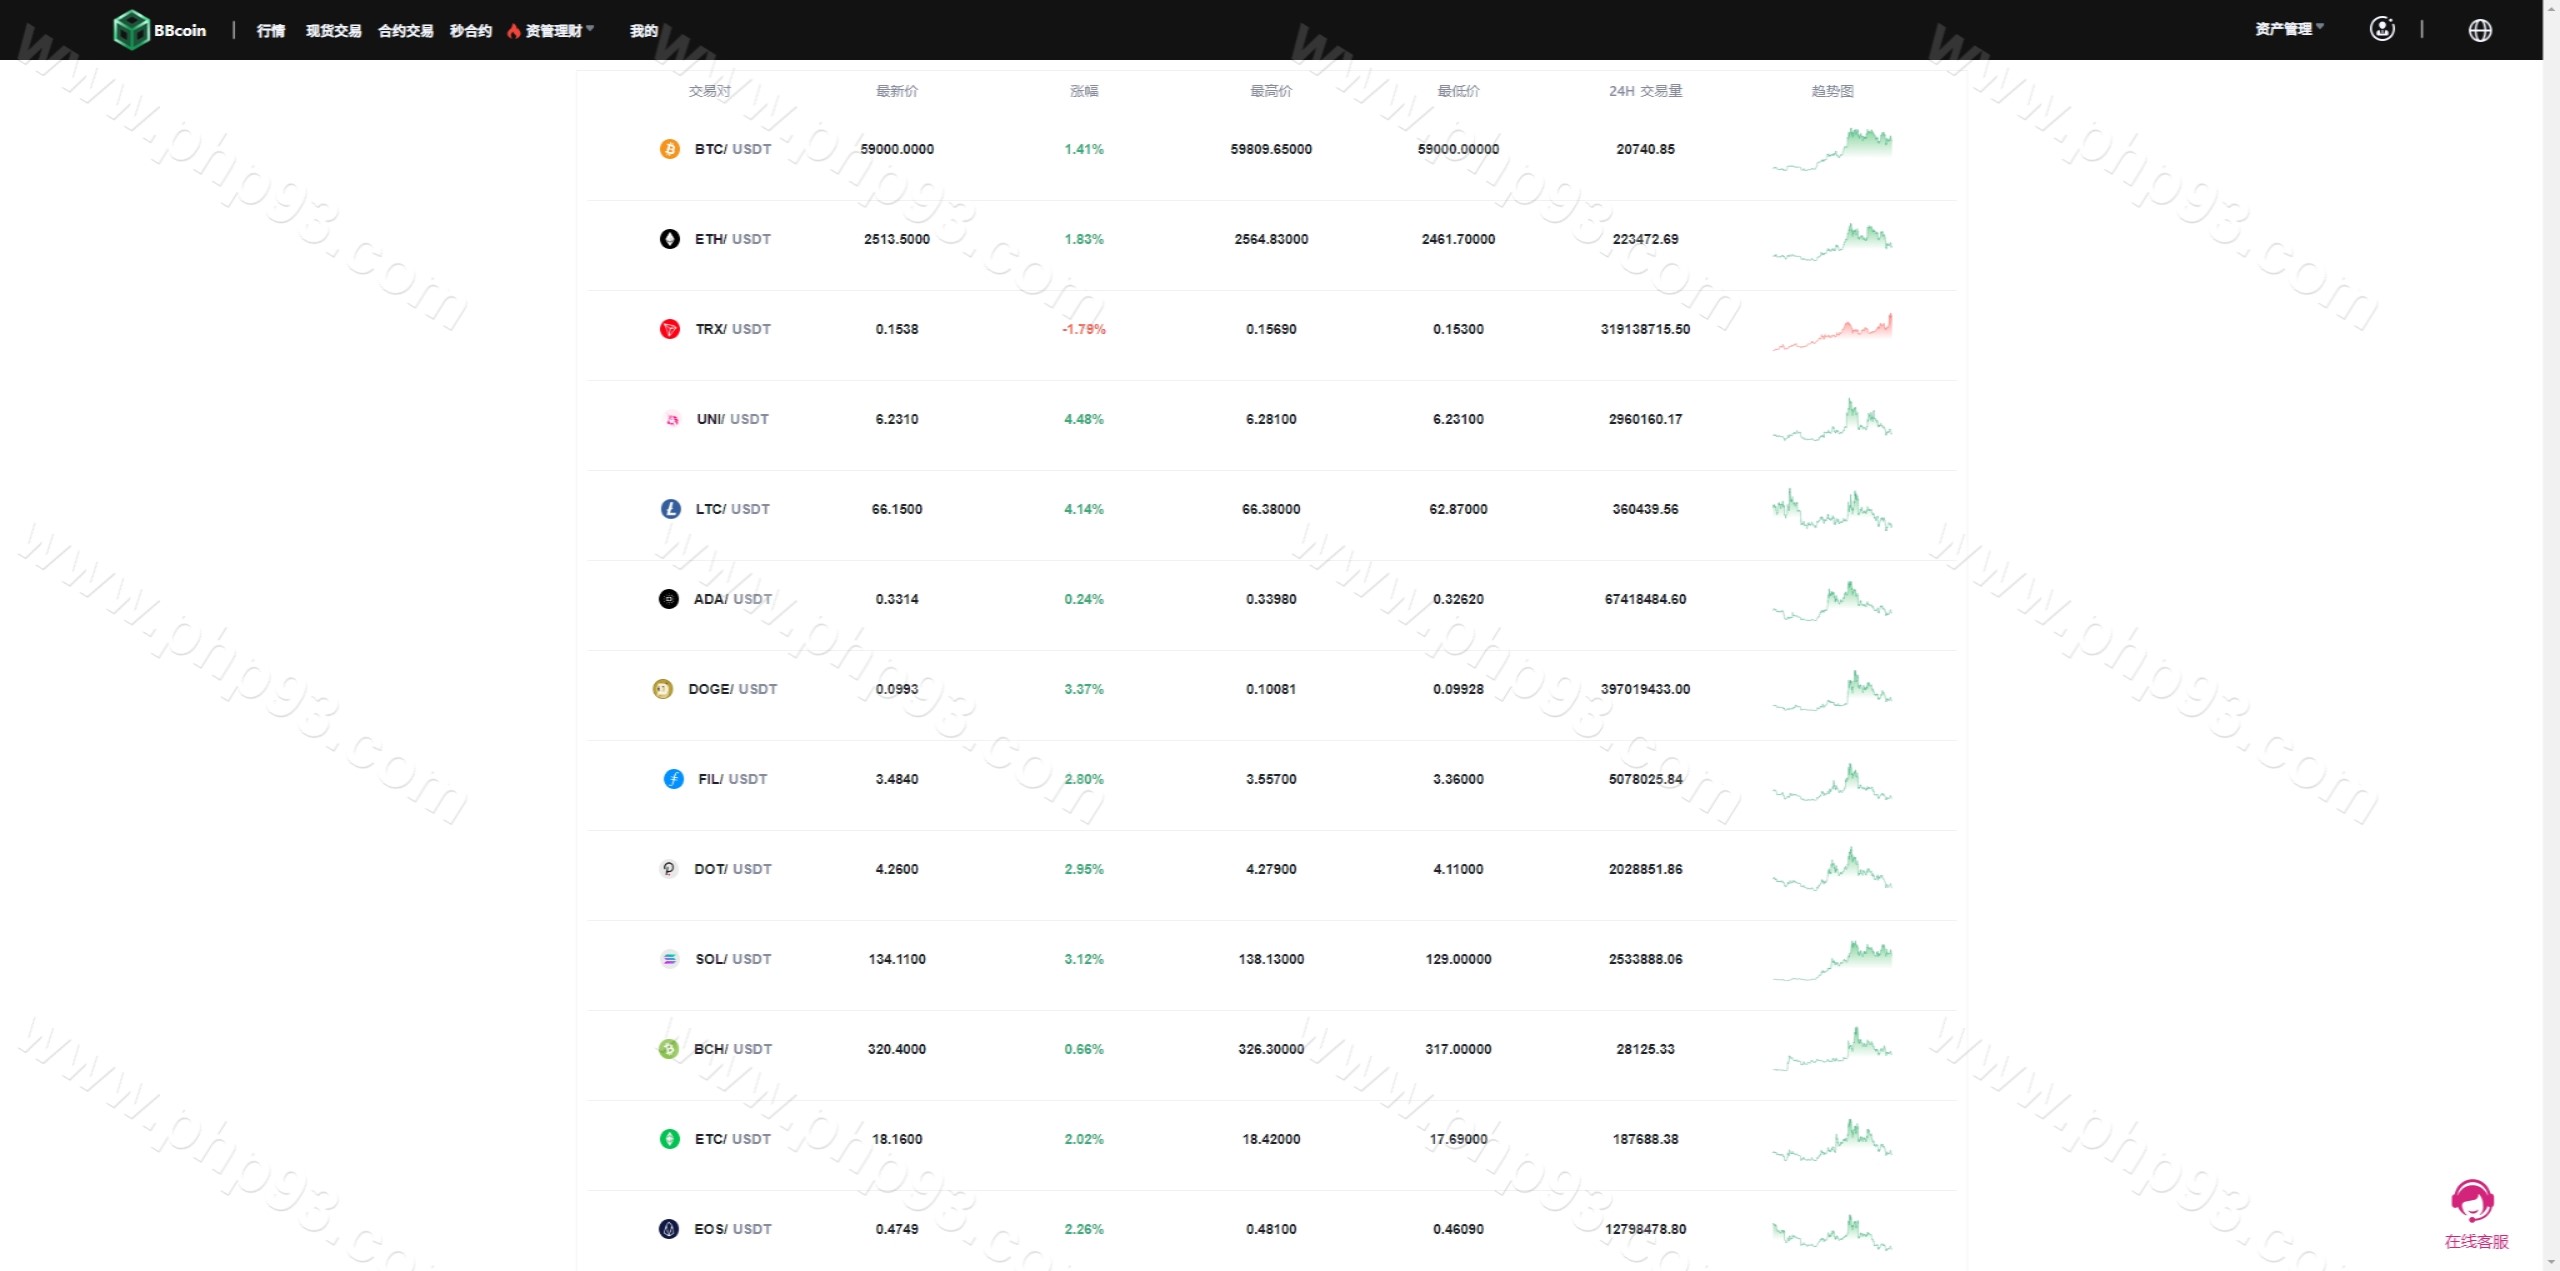Open the user profile icon
Image resolution: width=2560 pixels, height=1271 pixels.
2382,29
